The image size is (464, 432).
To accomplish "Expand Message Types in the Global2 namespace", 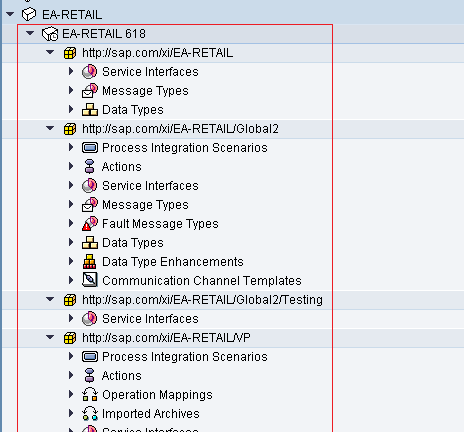I will (x=71, y=204).
